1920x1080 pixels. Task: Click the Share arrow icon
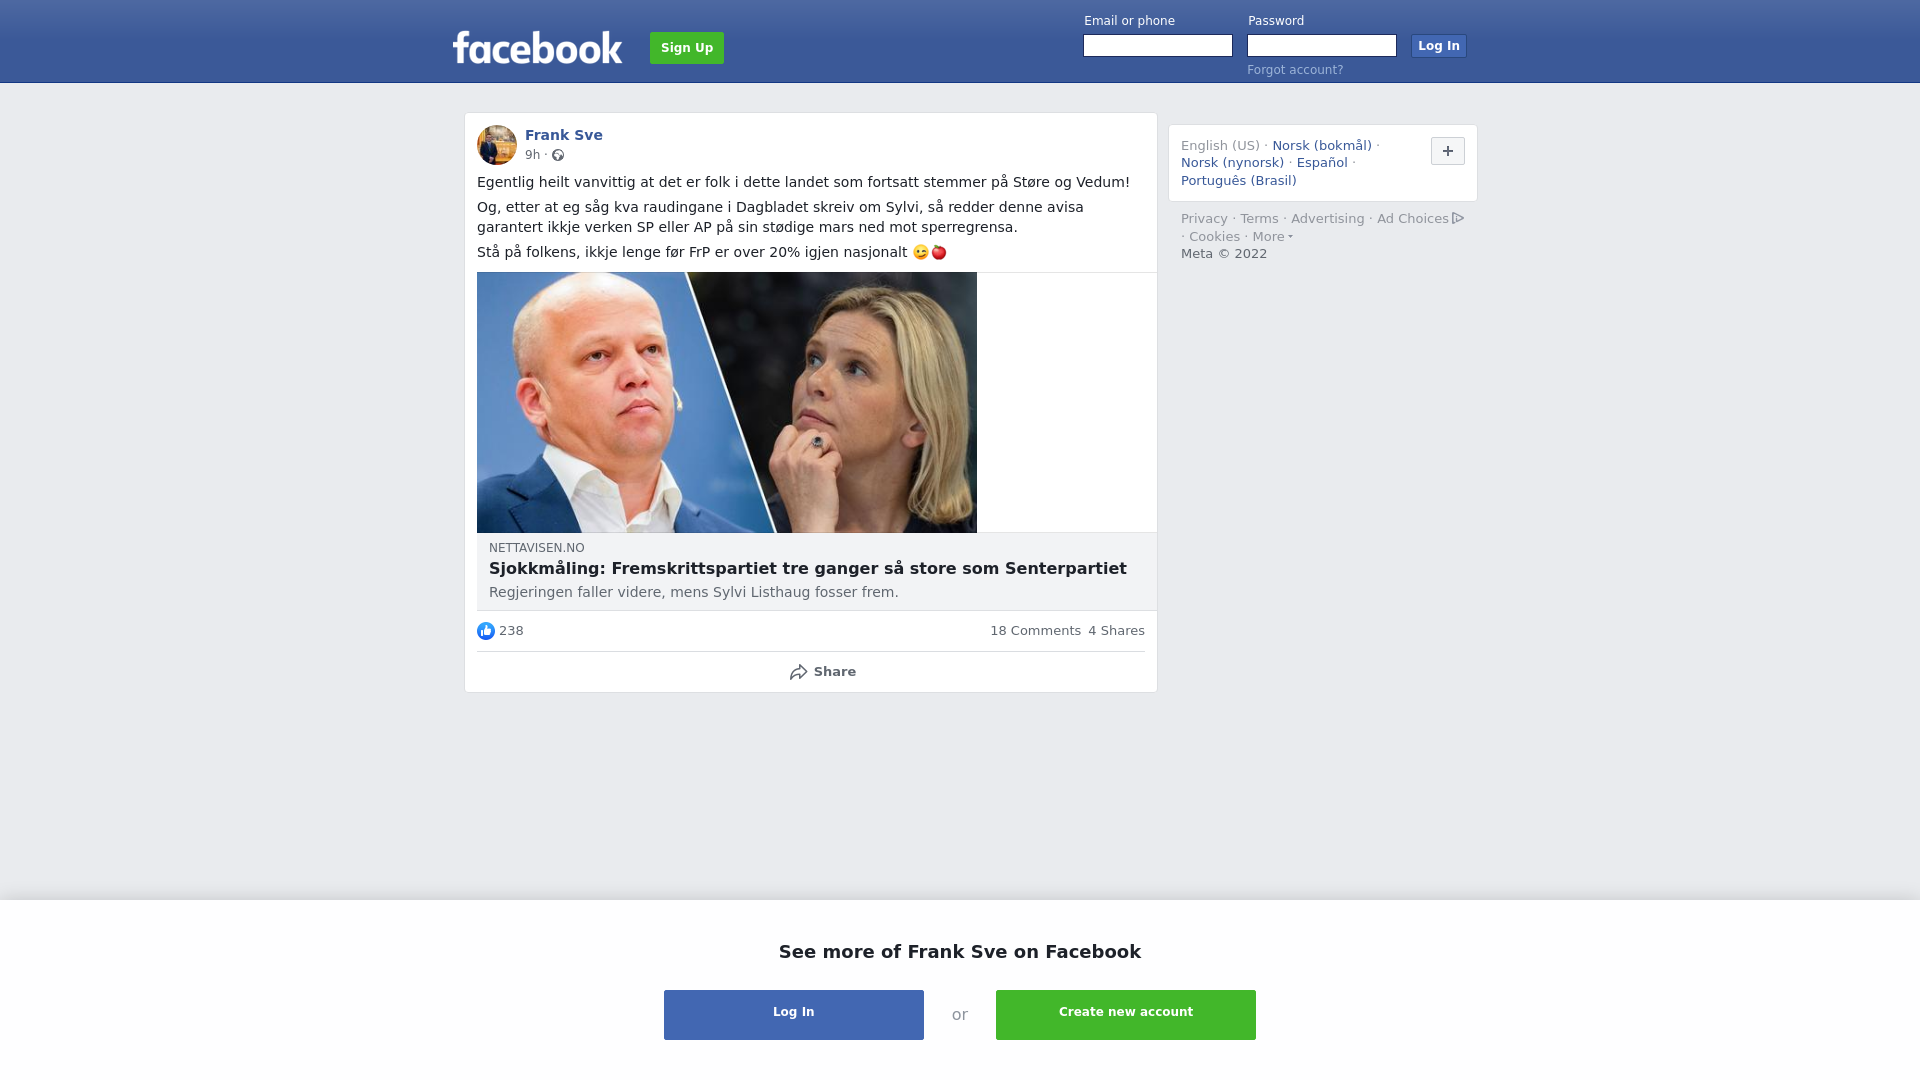[799, 672]
